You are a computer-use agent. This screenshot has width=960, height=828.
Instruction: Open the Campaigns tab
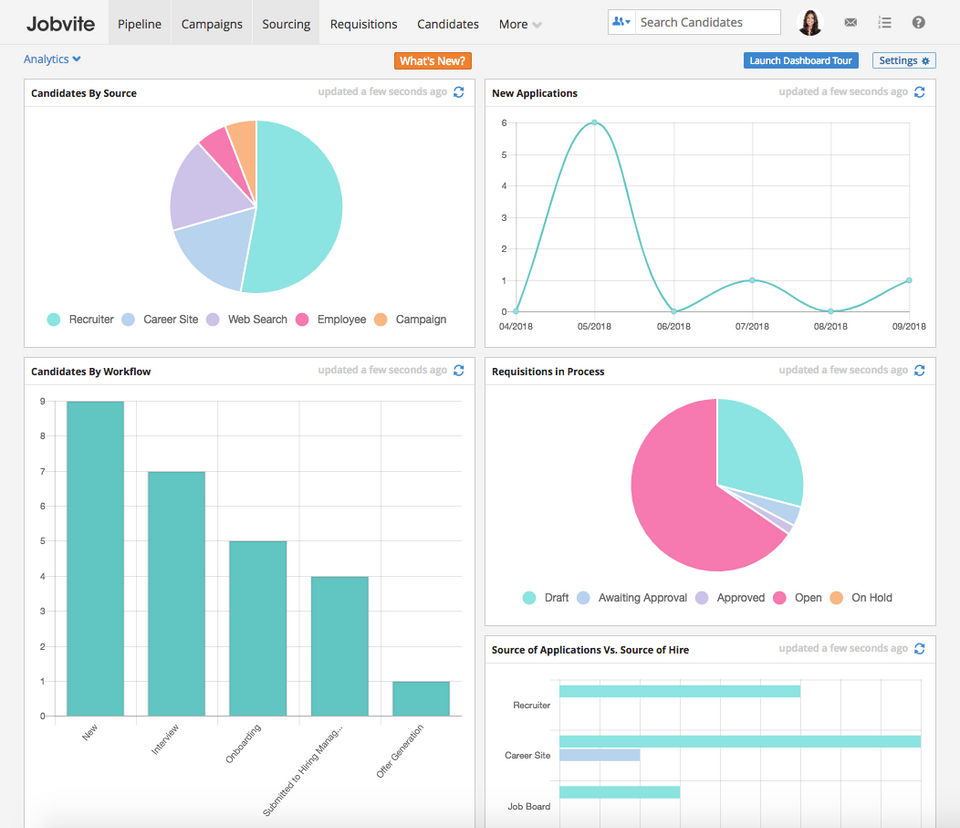pos(212,24)
